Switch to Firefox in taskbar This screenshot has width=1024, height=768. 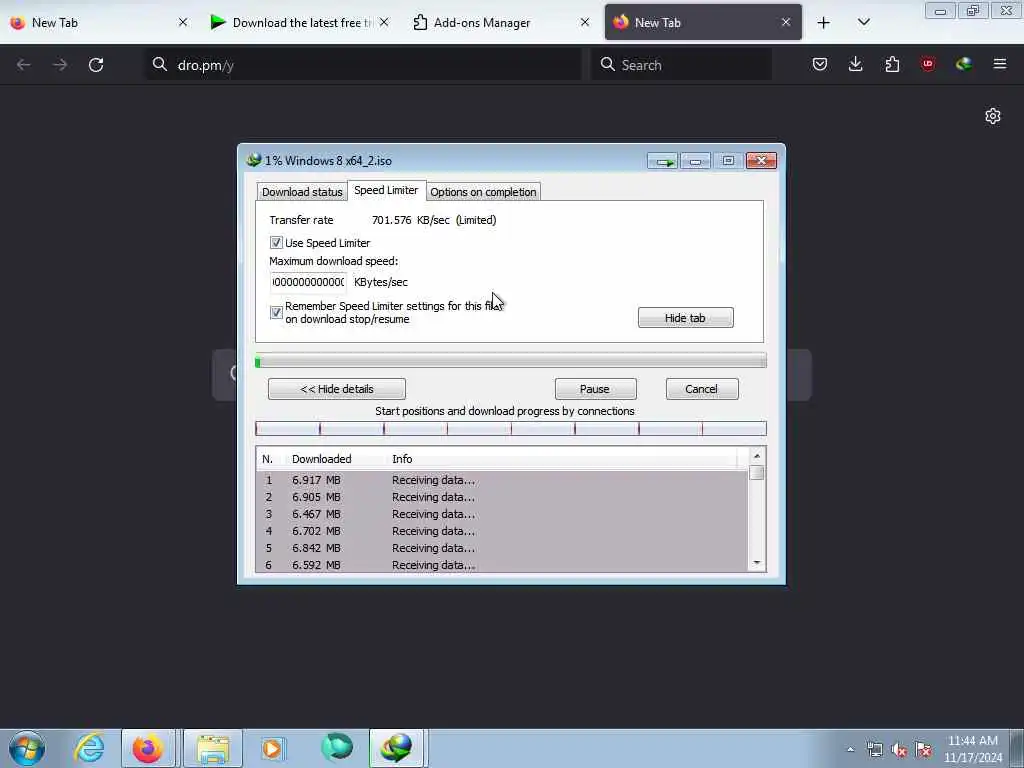pos(148,748)
